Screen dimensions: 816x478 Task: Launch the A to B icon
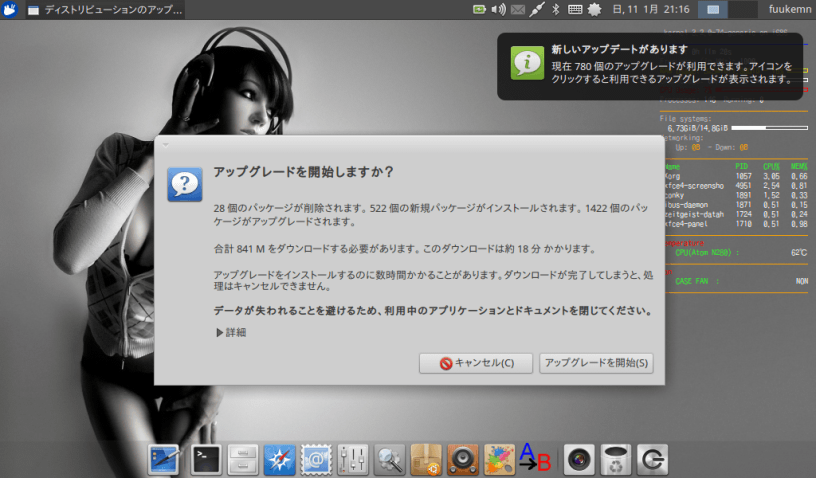(535, 458)
